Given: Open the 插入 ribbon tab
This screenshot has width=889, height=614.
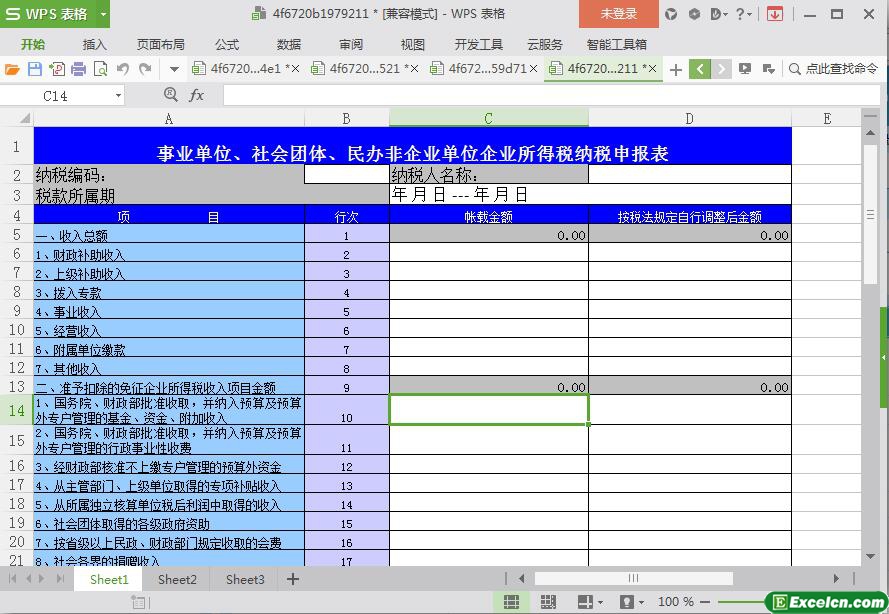Looking at the screenshot, I should pos(94,44).
